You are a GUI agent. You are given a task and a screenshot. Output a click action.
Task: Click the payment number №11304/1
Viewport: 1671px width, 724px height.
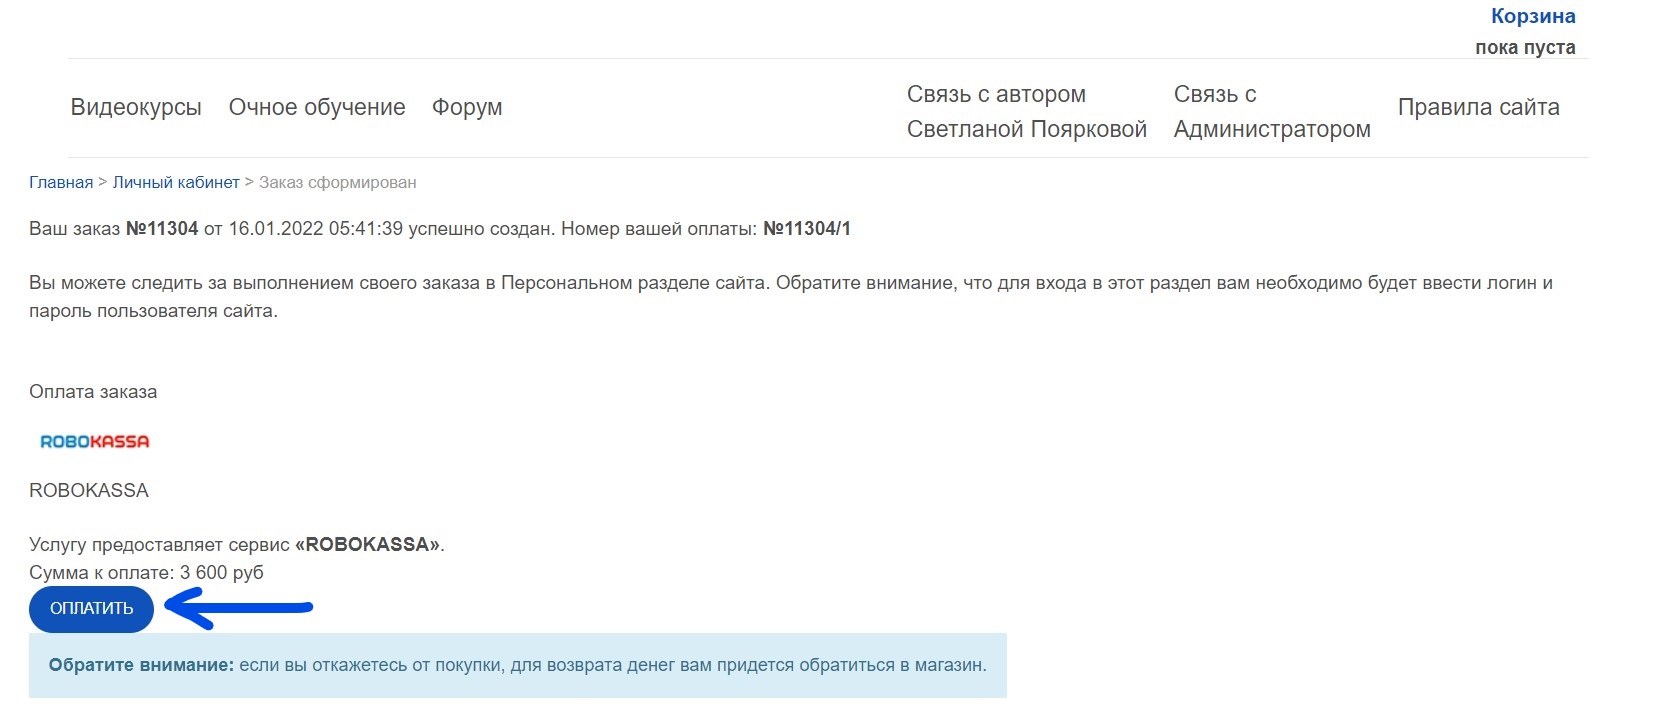pos(807,229)
